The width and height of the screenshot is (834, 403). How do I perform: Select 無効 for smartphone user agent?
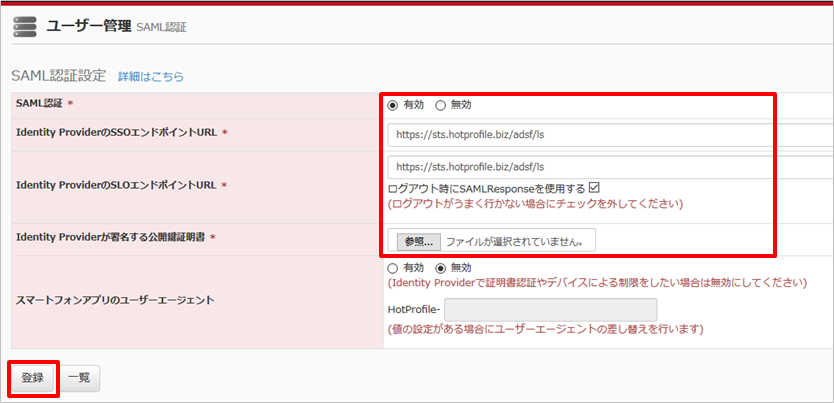tap(441, 268)
